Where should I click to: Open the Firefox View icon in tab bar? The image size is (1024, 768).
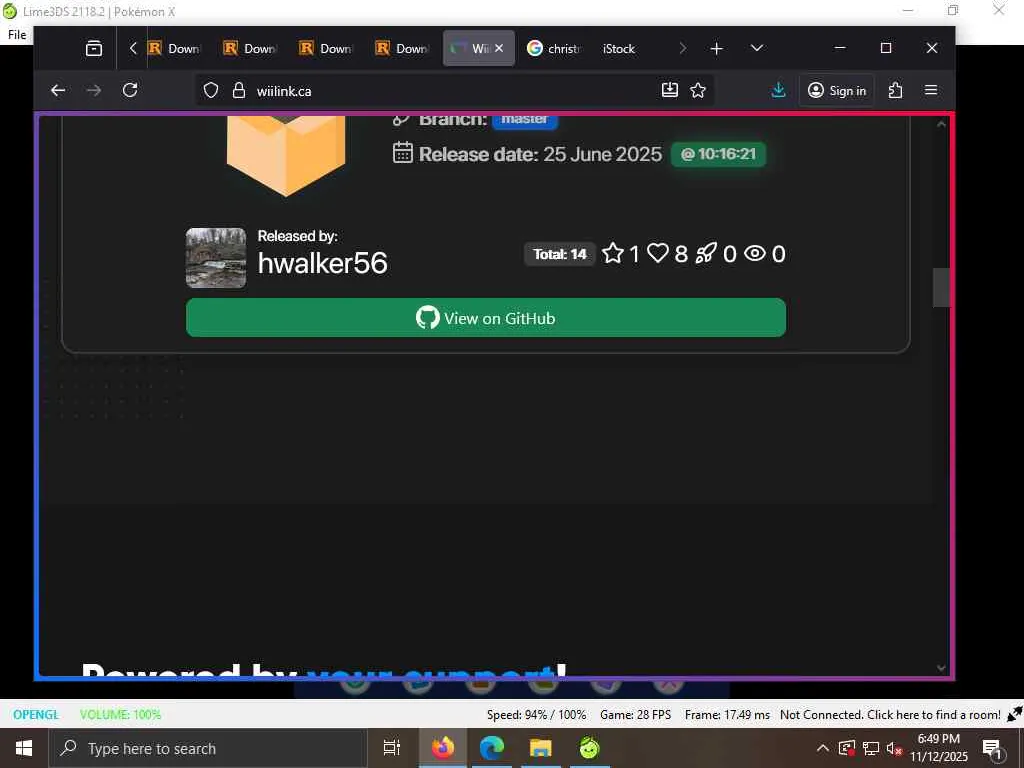(93, 48)
